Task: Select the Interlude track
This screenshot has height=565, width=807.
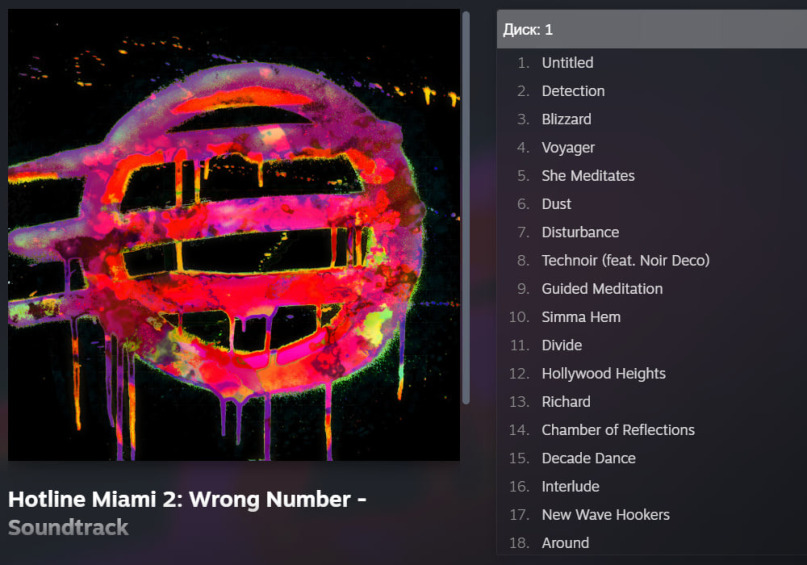Action: click(x=652, y=487)
